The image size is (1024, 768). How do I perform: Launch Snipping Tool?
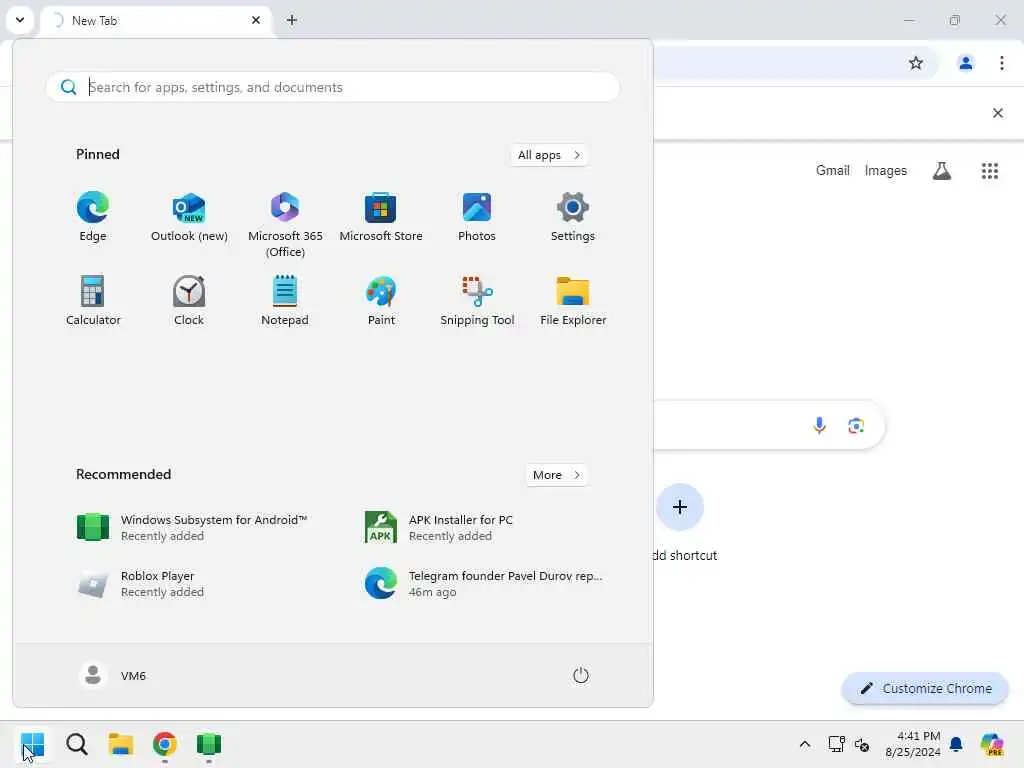click(477, 301)
